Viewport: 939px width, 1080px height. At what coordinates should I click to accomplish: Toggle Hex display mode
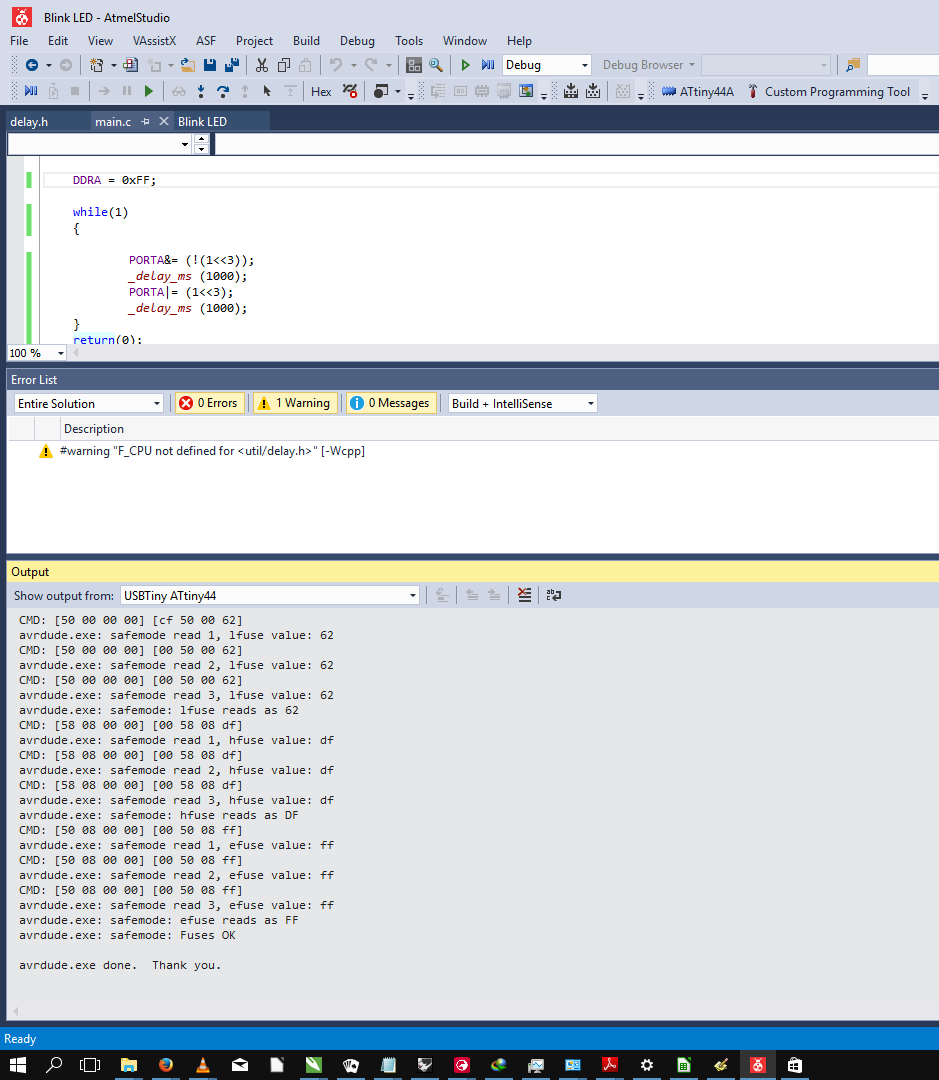click(x=321, y=92)
